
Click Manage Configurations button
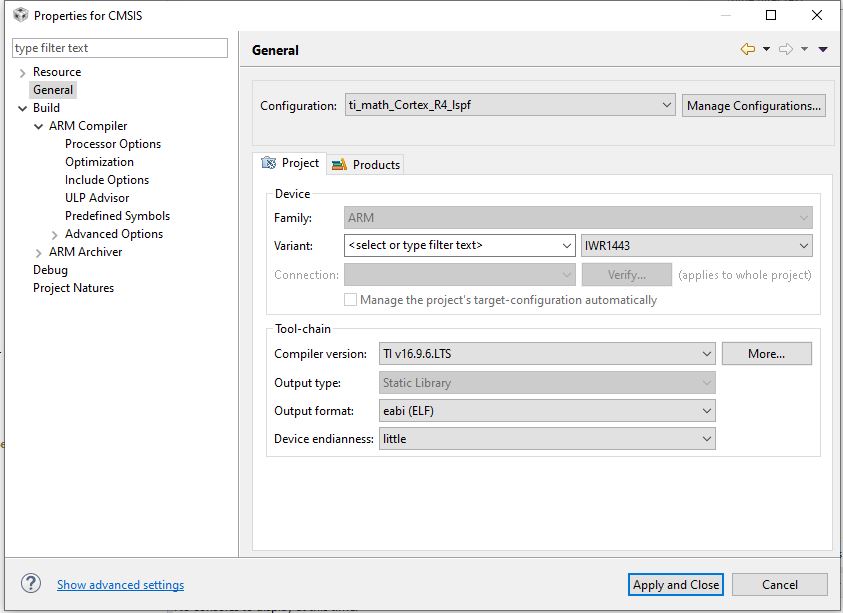(754, 105)
